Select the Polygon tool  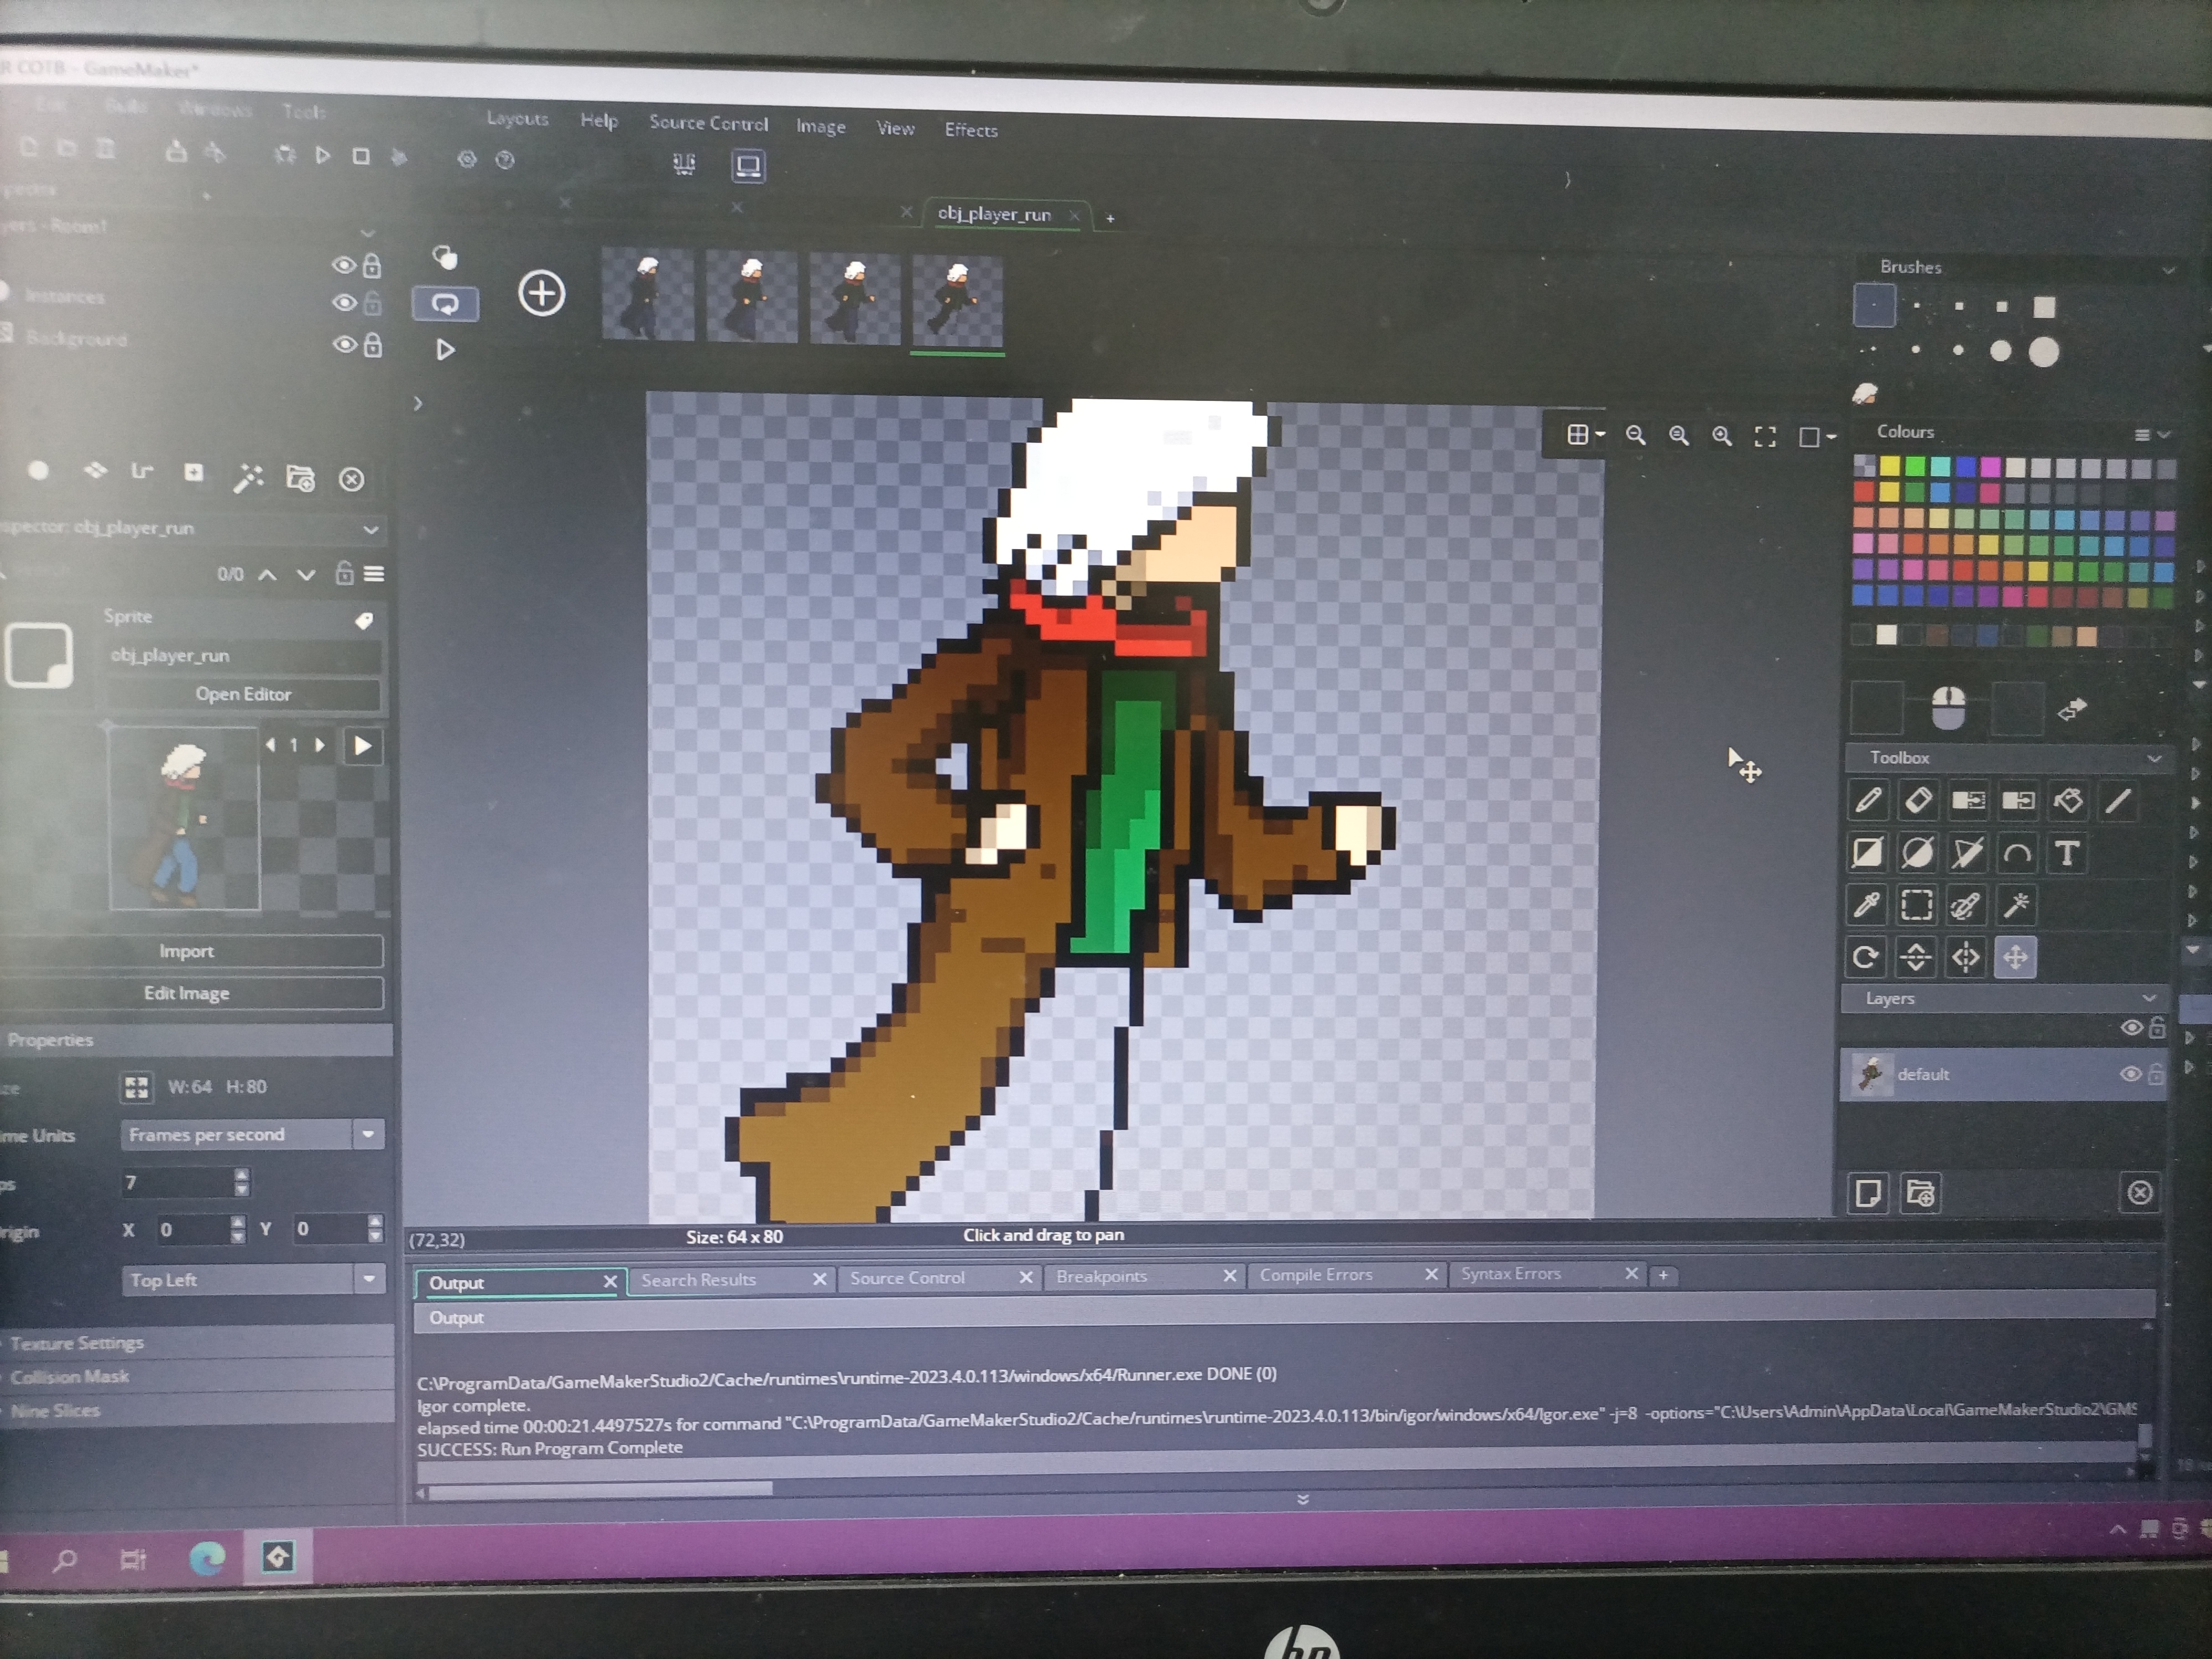click(1967, 853)
